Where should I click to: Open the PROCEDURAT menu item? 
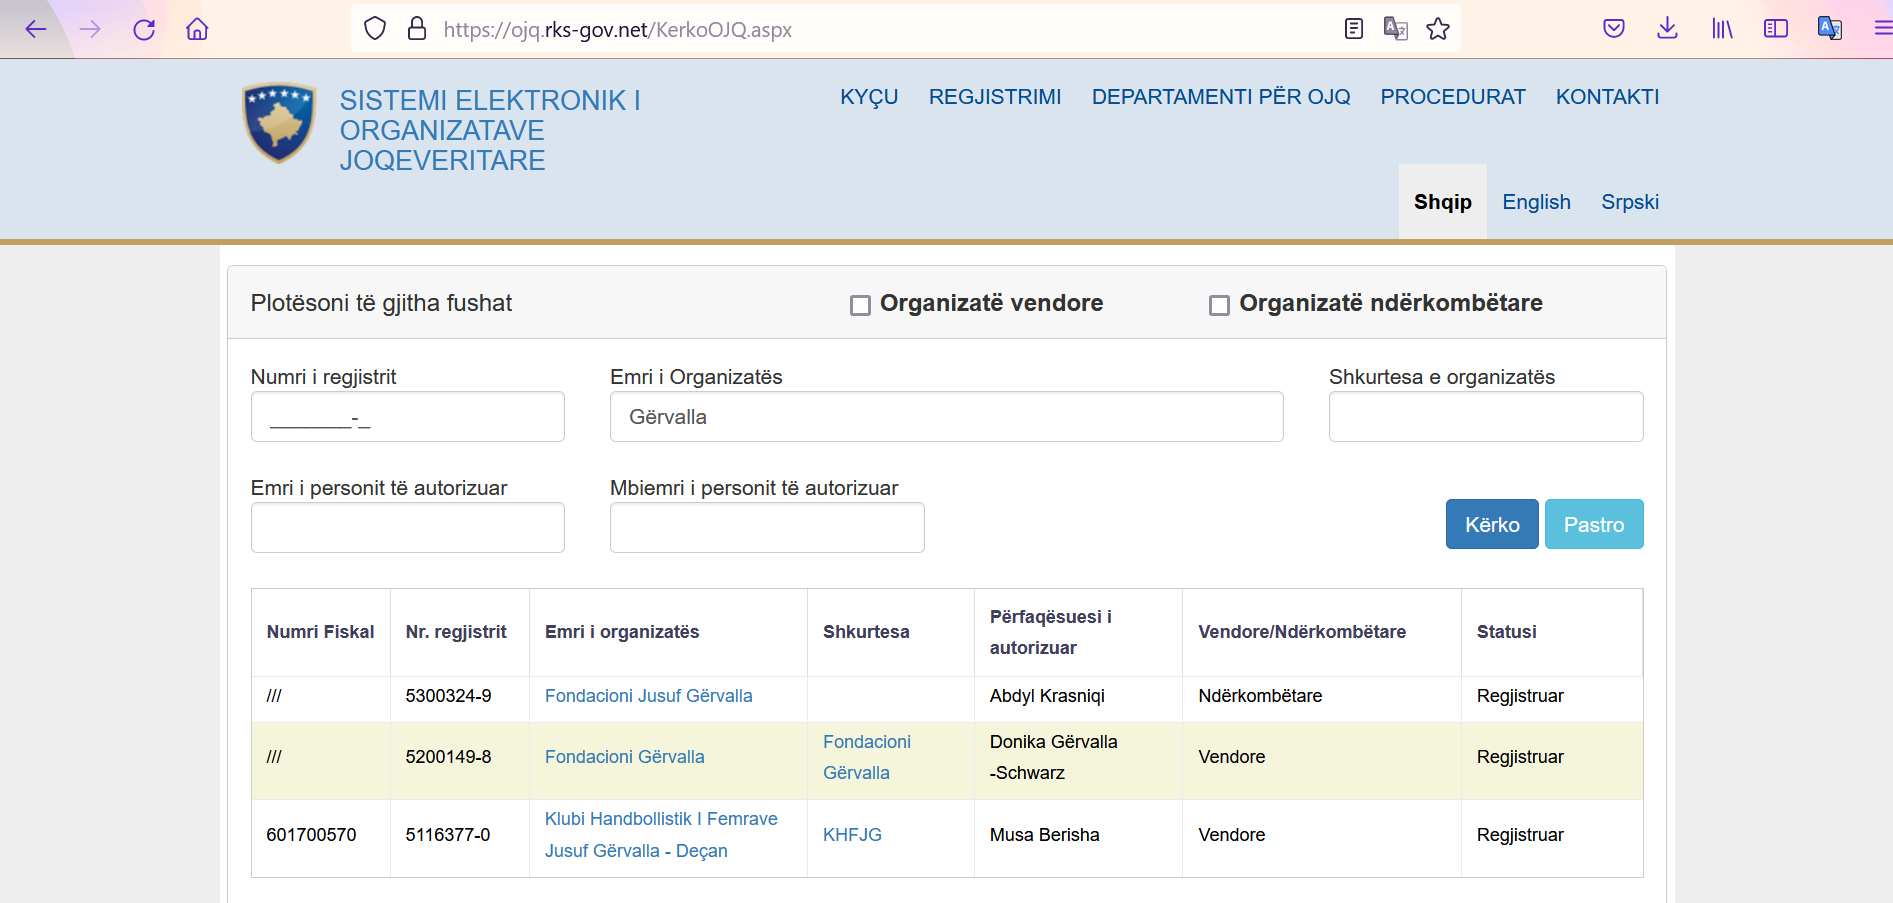point(1453,97)
